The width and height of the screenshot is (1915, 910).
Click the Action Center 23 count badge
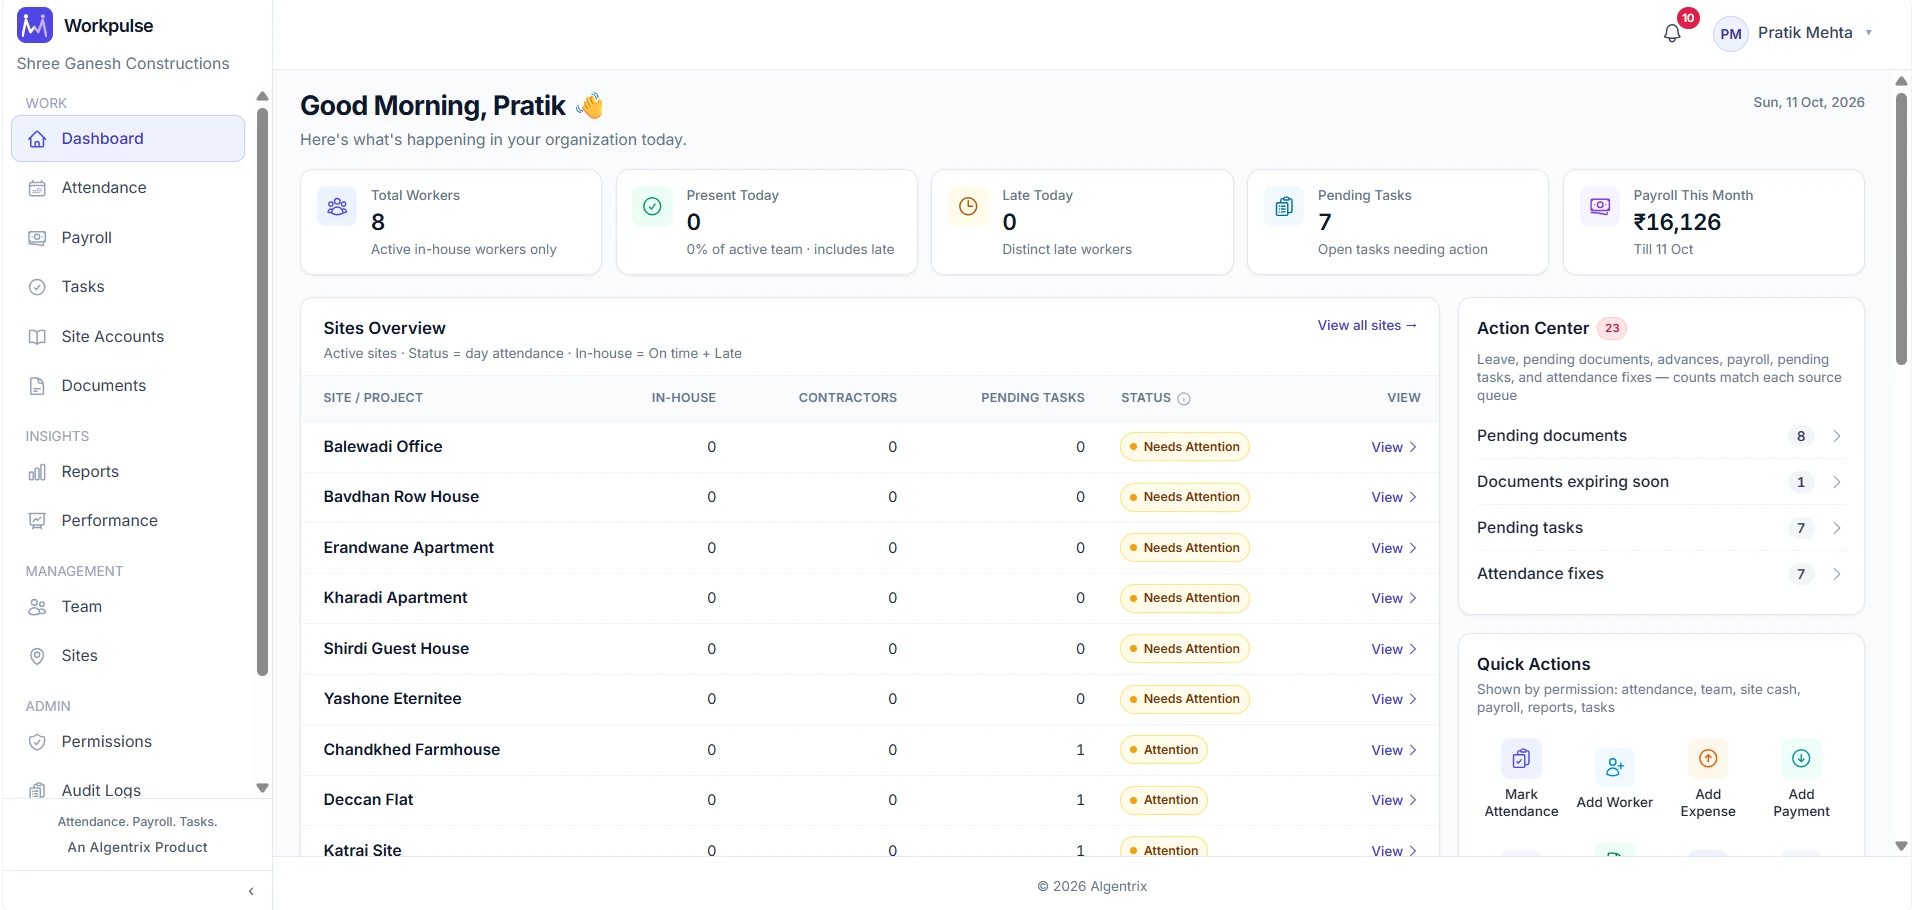pyautogui.click(x=1612, y=328)
